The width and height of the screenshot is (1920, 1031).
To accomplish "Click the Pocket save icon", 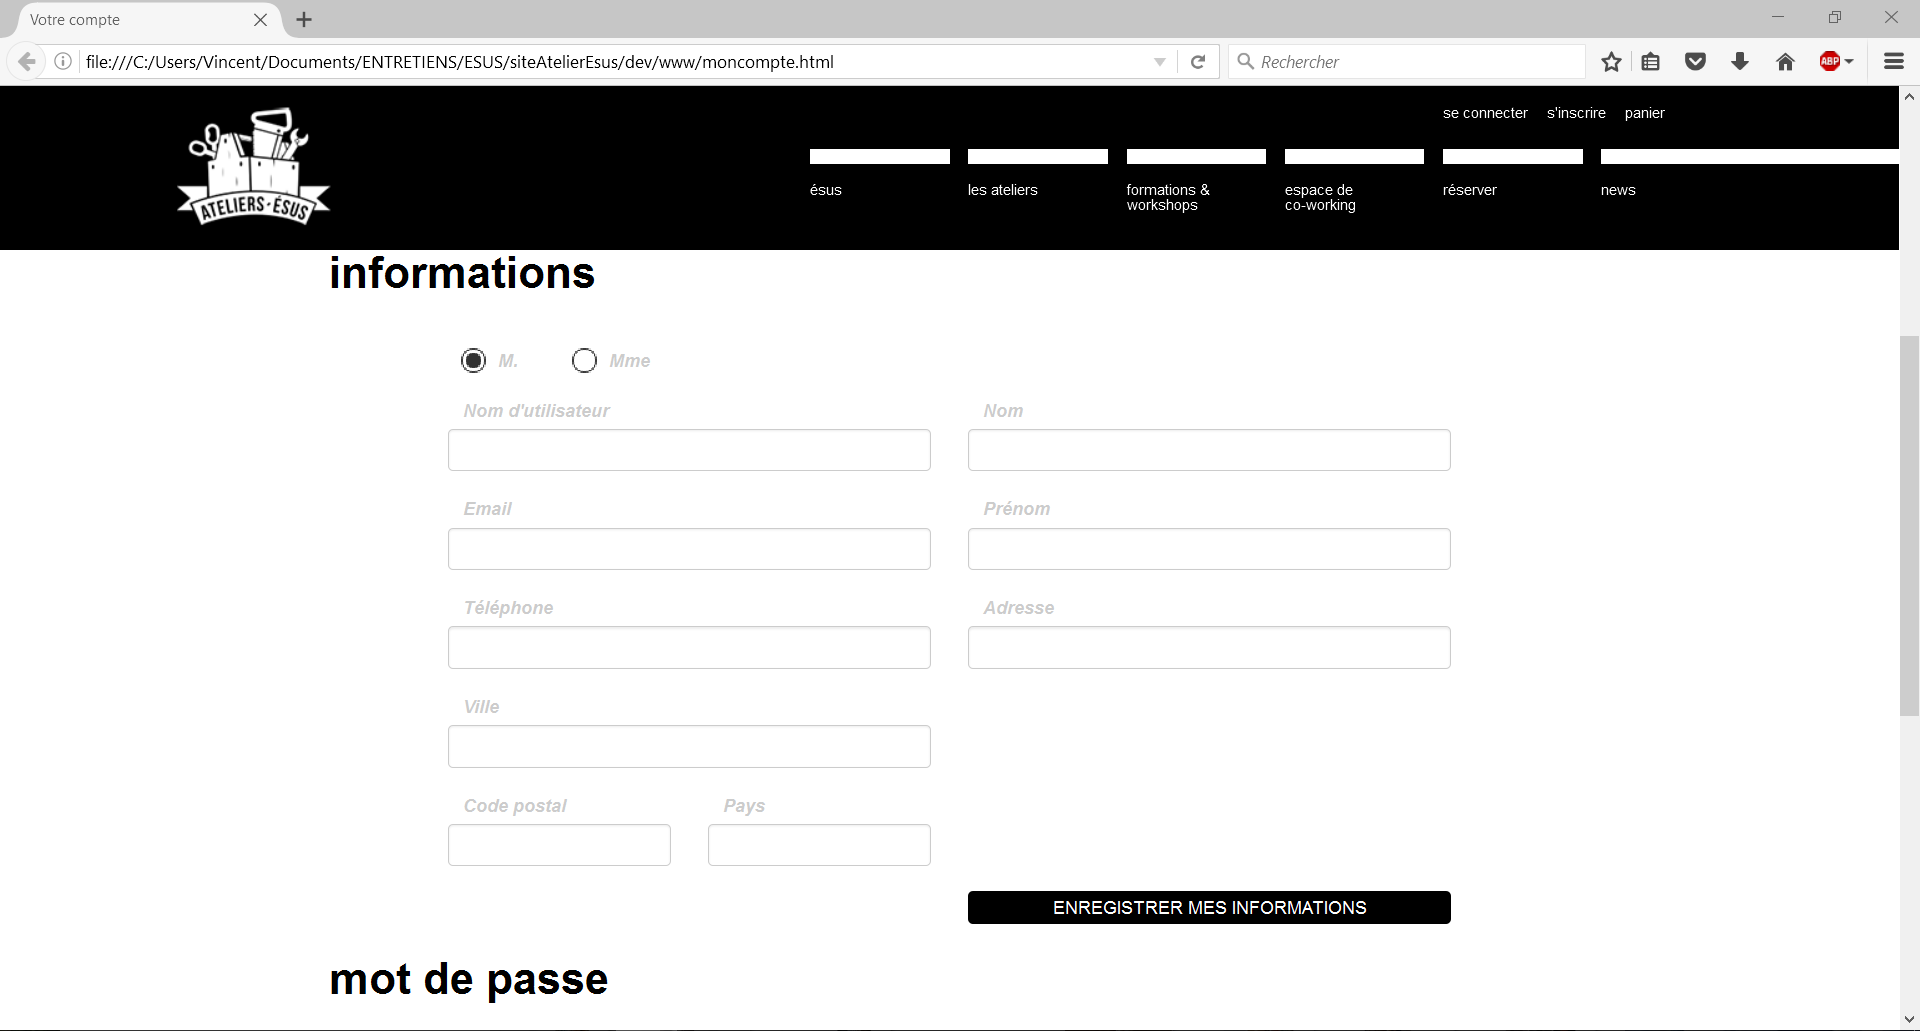I will coord(1695,62).
